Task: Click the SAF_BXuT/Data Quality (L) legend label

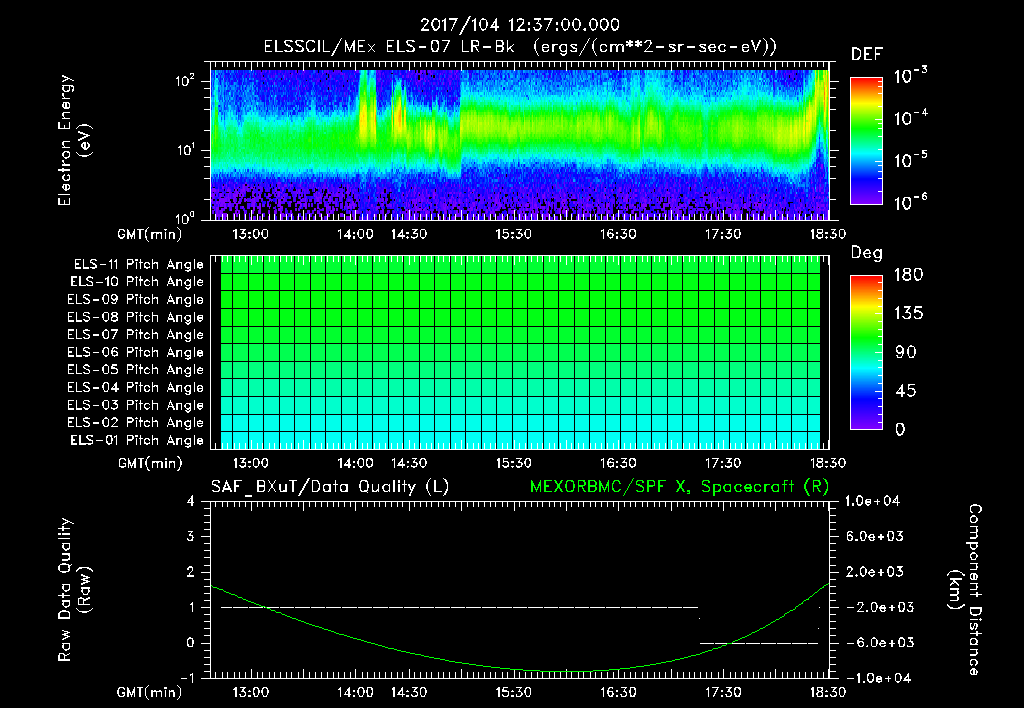Action: (328, 486)
